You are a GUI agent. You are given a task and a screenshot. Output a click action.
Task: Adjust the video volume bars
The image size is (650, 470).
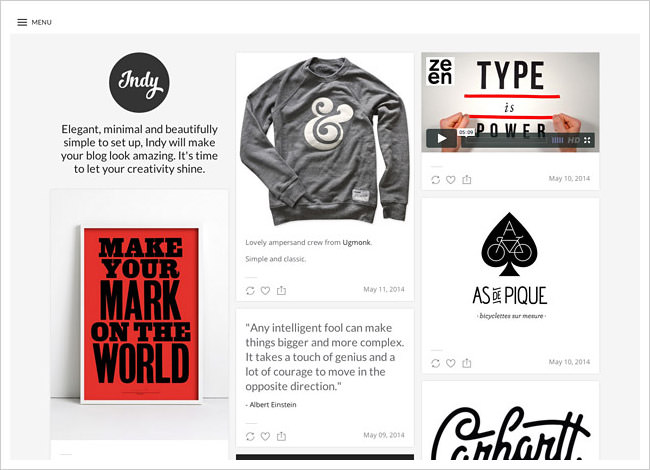558,140
